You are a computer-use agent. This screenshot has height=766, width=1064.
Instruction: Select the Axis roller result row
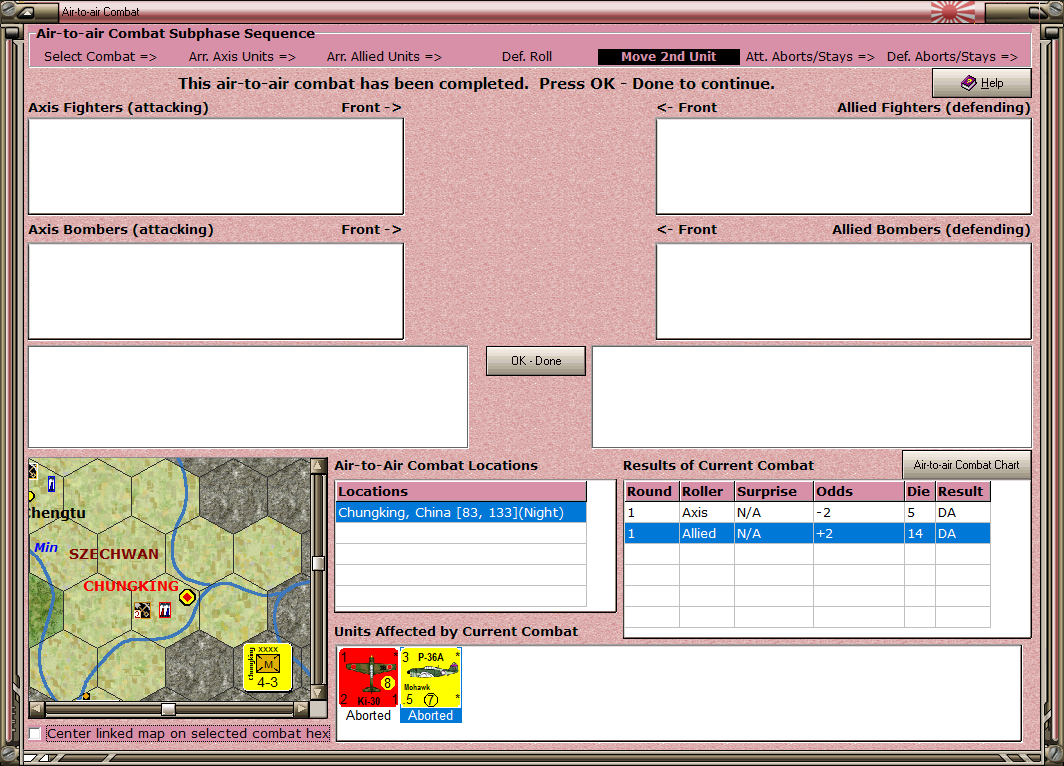[807, 512]
